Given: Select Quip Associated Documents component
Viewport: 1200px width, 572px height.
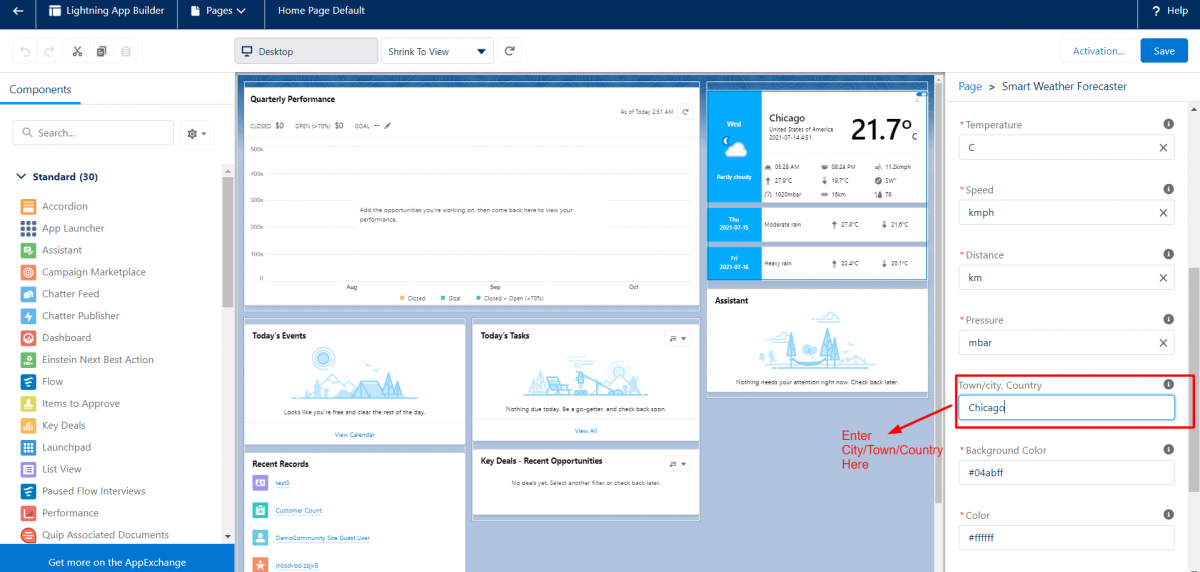Looking at the screenshot, I should pos(95,535).
